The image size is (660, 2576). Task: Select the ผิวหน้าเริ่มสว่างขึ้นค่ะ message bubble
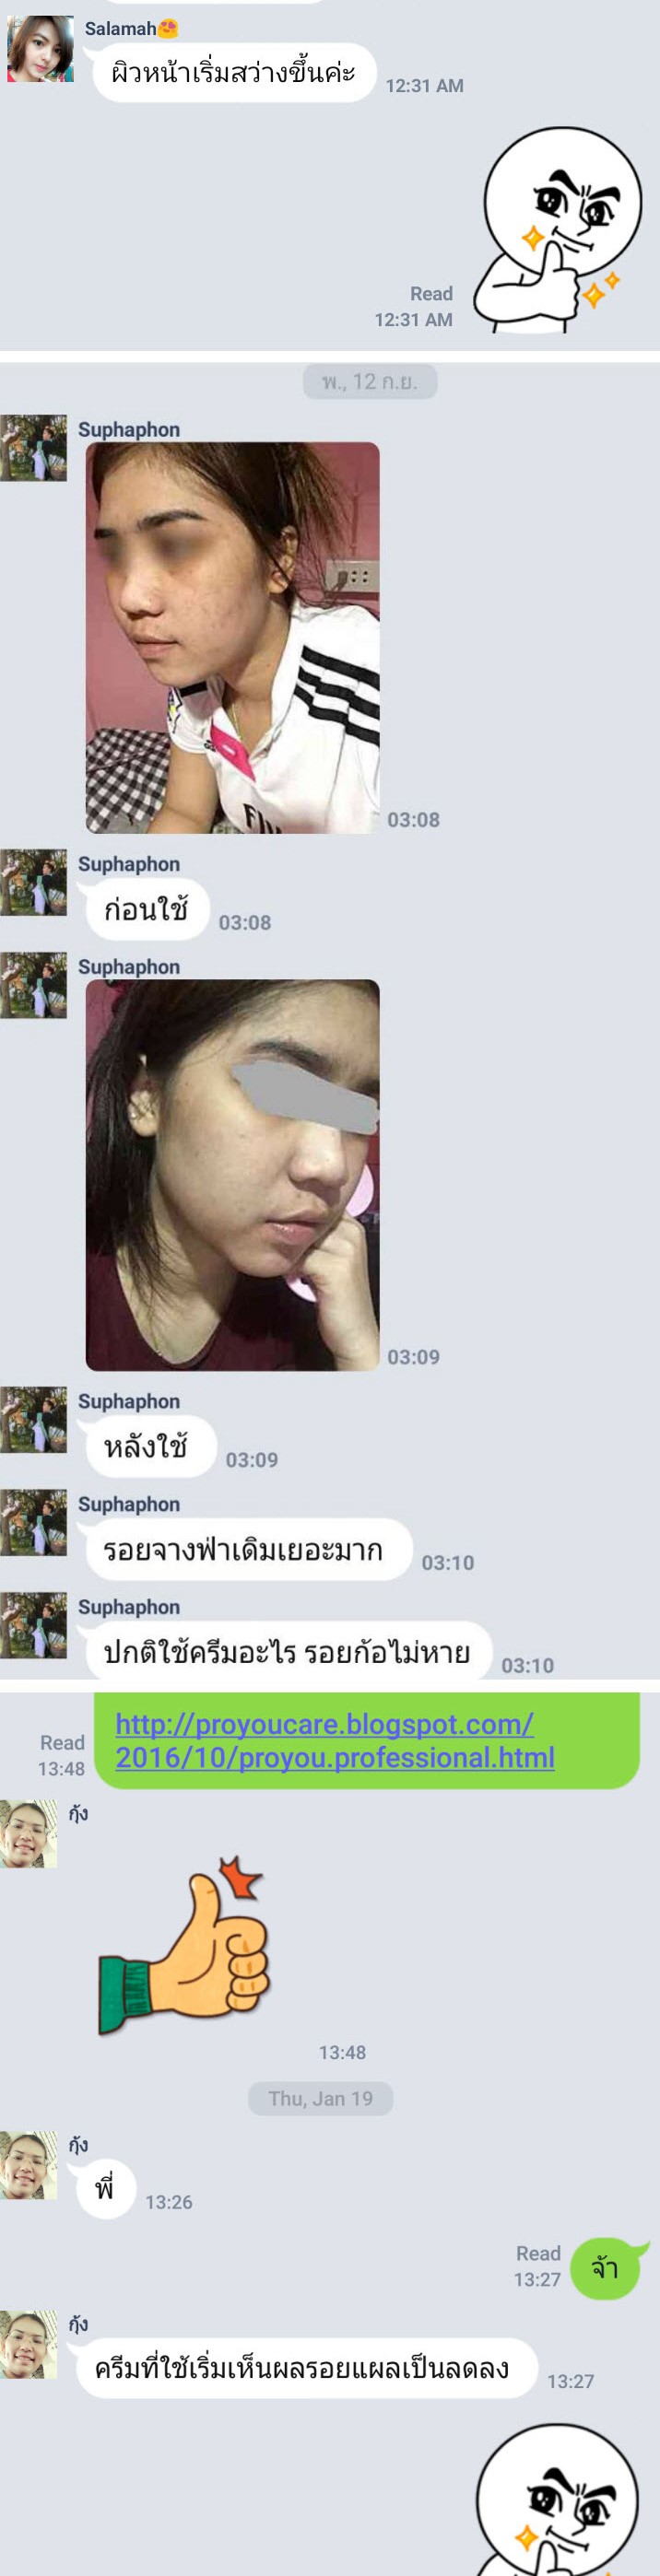[234, 72]
